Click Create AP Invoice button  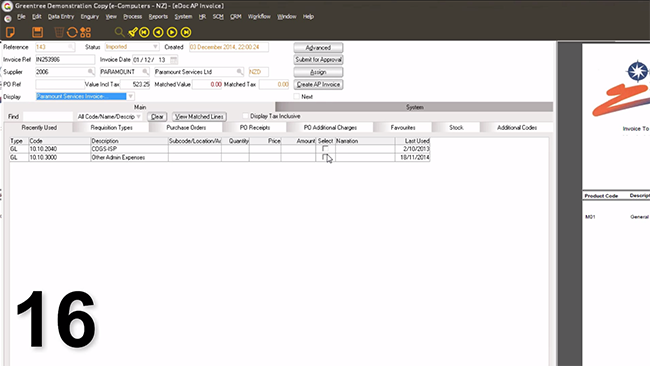click(x=318, y=85)
